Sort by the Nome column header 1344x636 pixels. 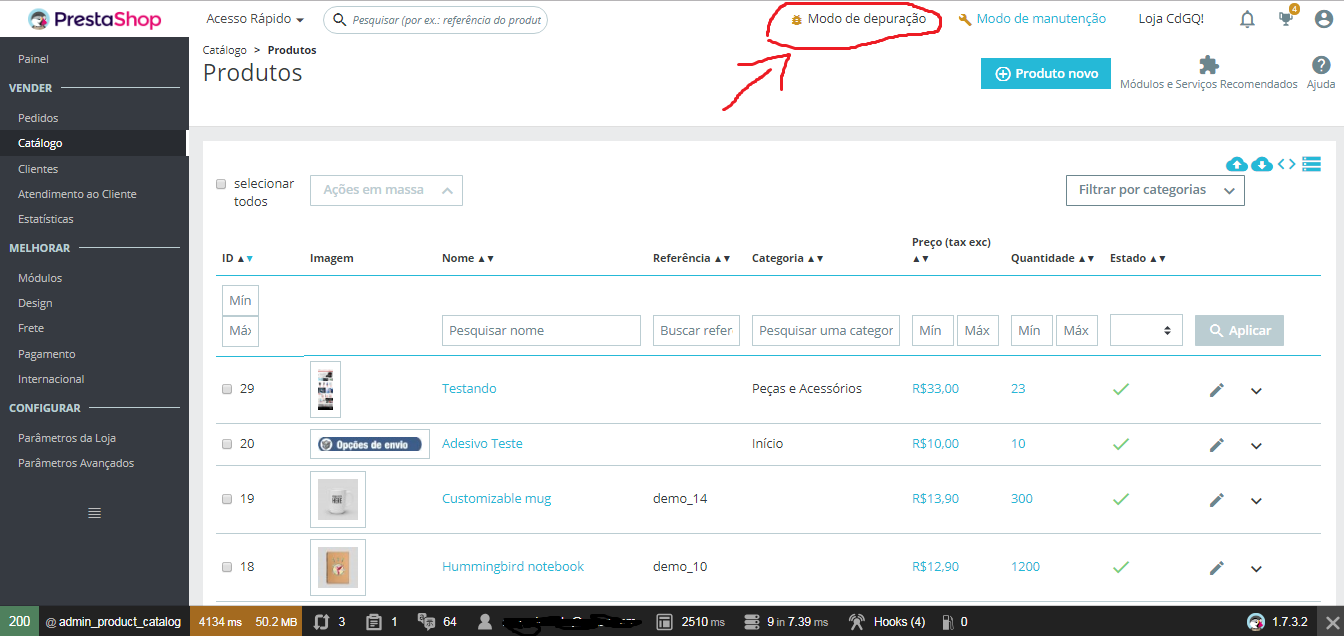point(467,258)
